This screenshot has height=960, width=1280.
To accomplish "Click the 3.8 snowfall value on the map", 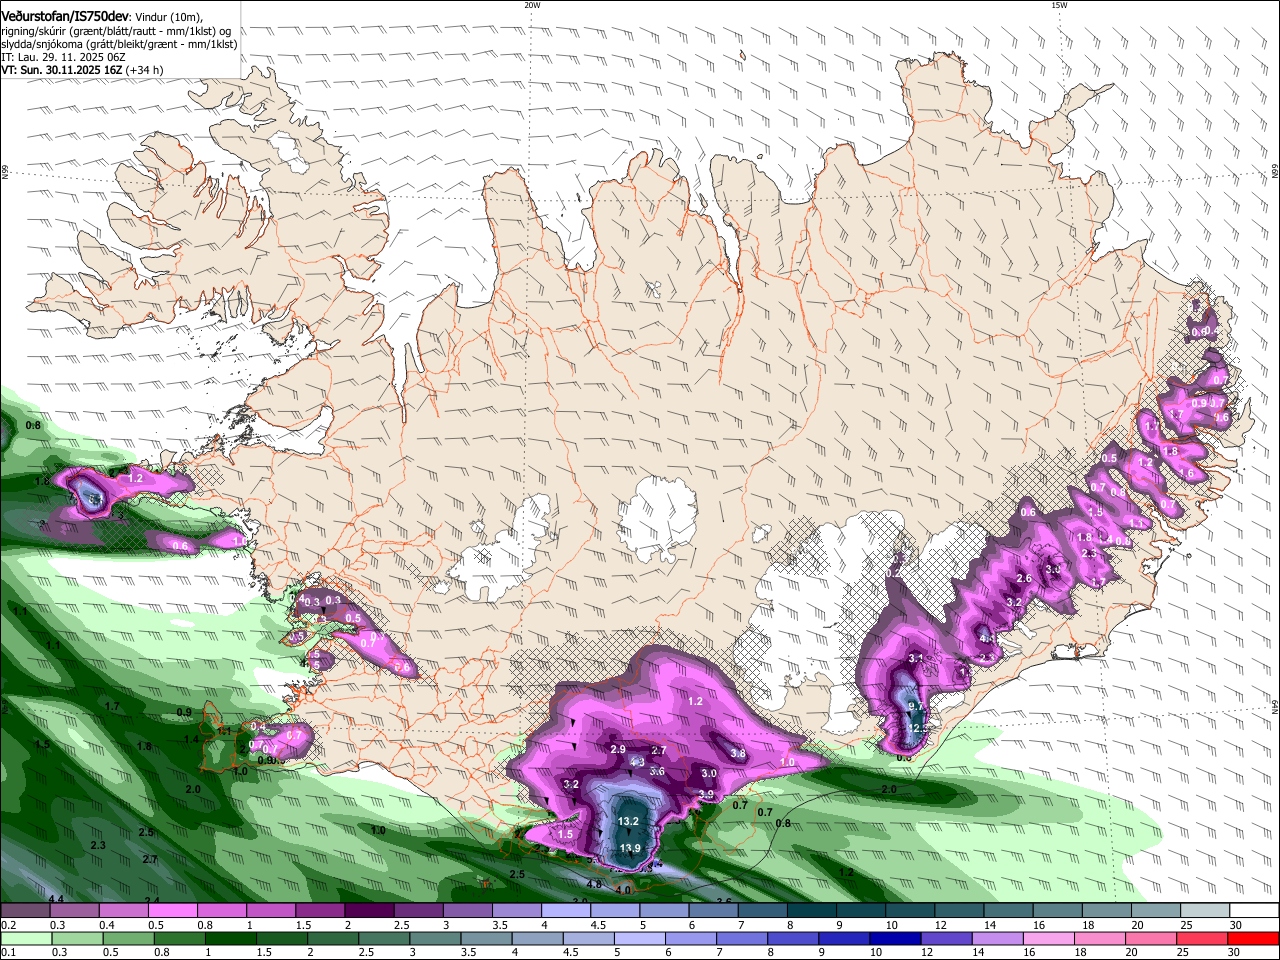I will coord(738,753).
